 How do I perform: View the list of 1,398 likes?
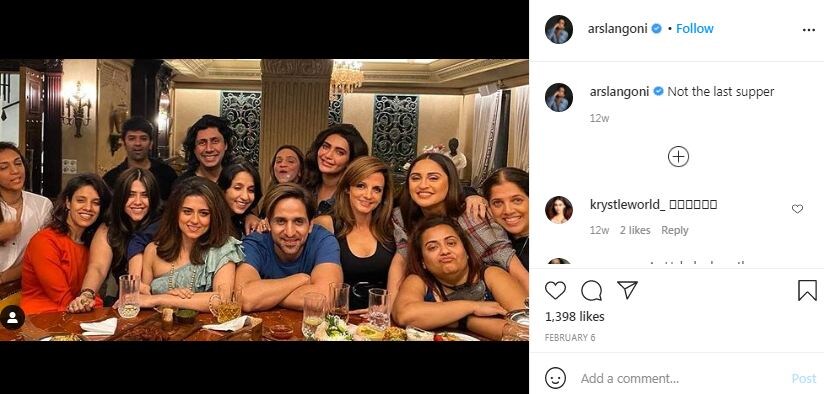coord(574,317)
